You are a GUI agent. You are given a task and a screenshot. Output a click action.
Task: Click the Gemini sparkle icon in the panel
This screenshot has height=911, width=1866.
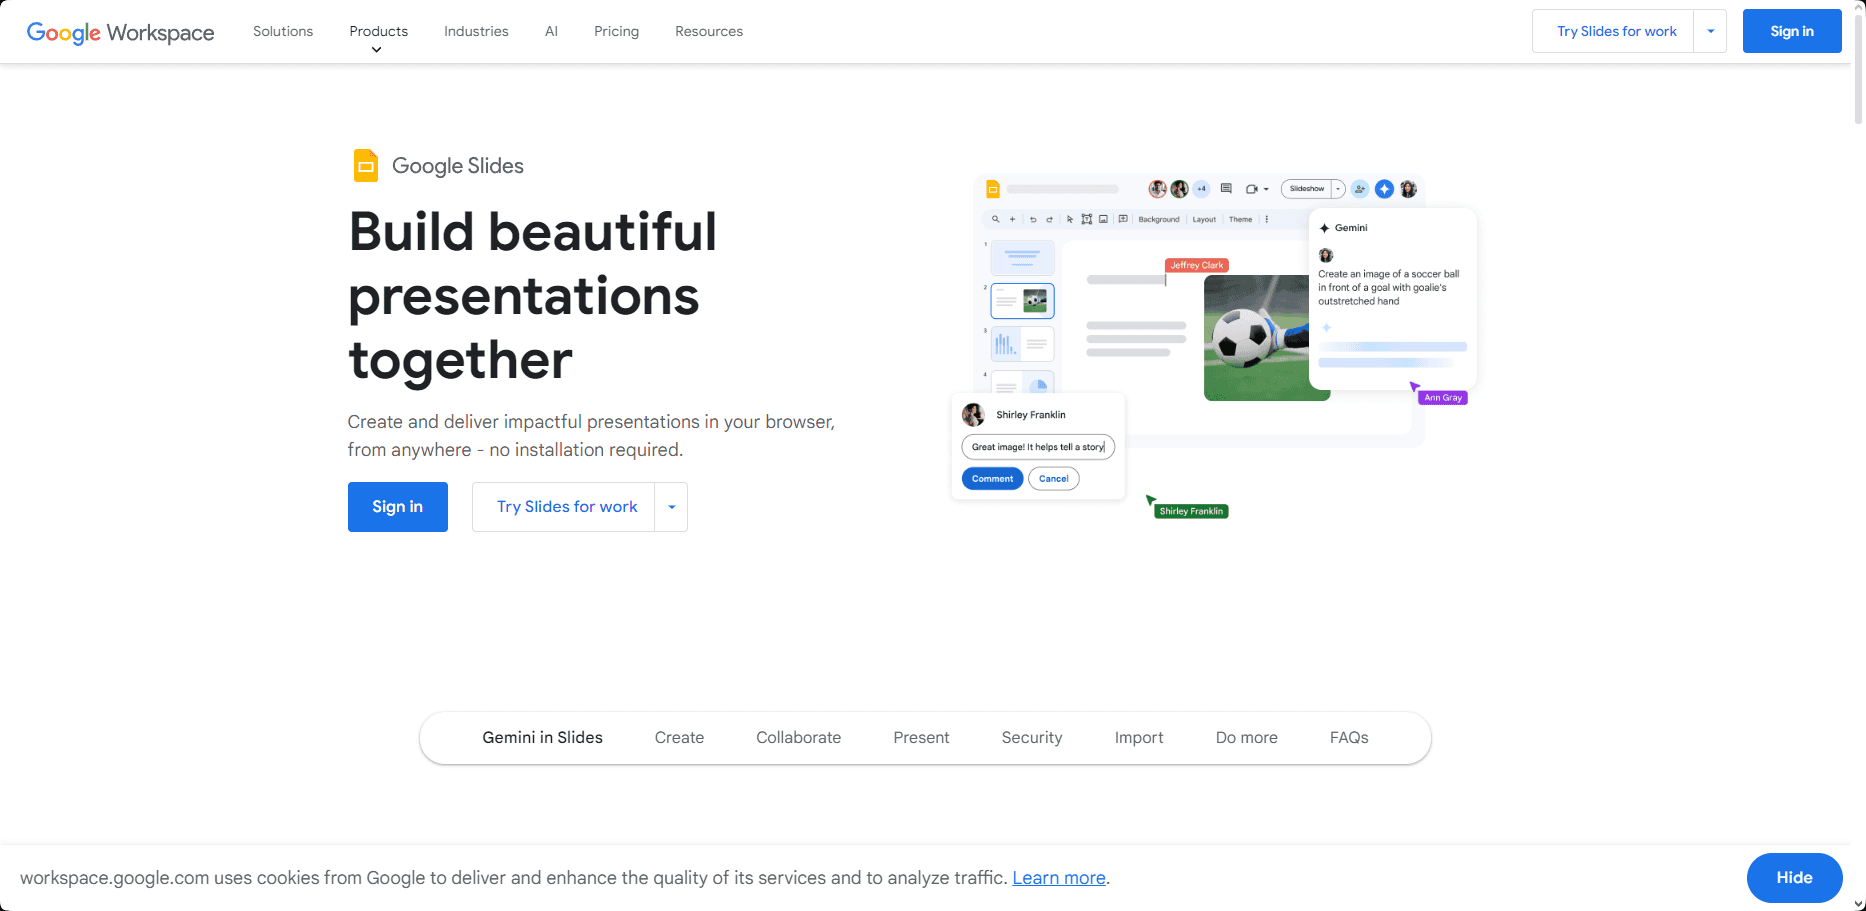point(1324,228)
